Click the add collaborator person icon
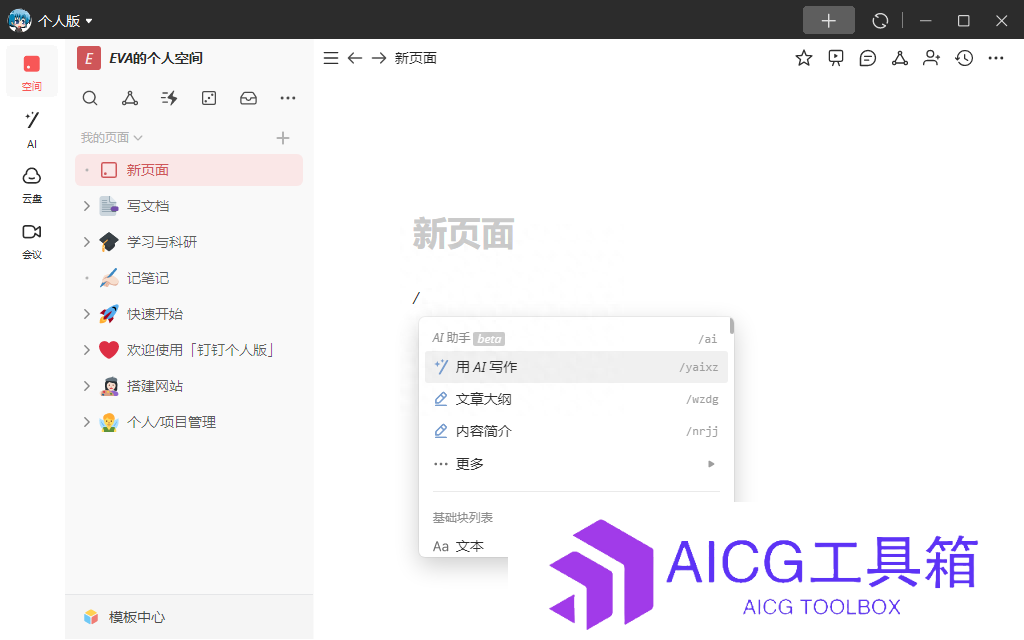1024x640 pixels. 932,58
